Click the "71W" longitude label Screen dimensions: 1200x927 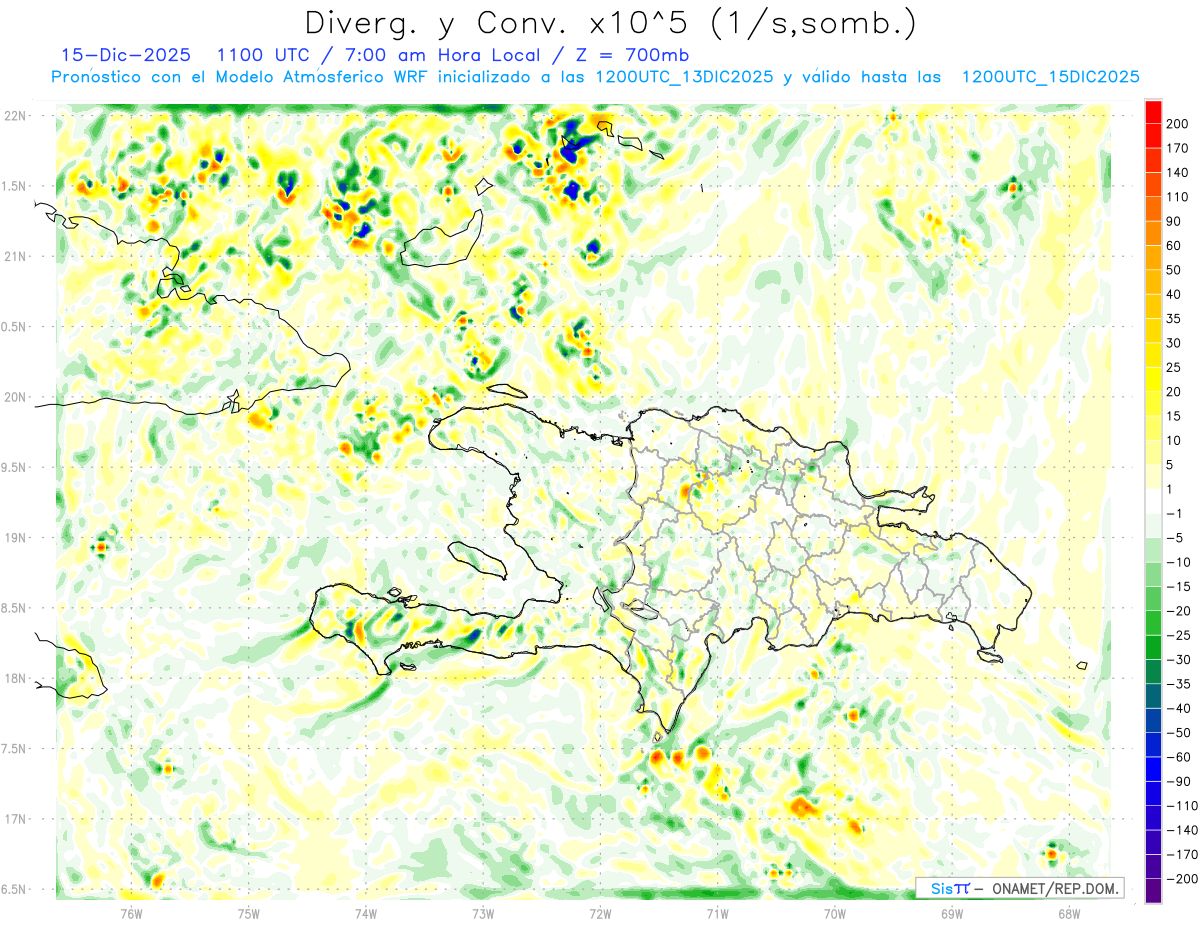(x=718, y=913)
